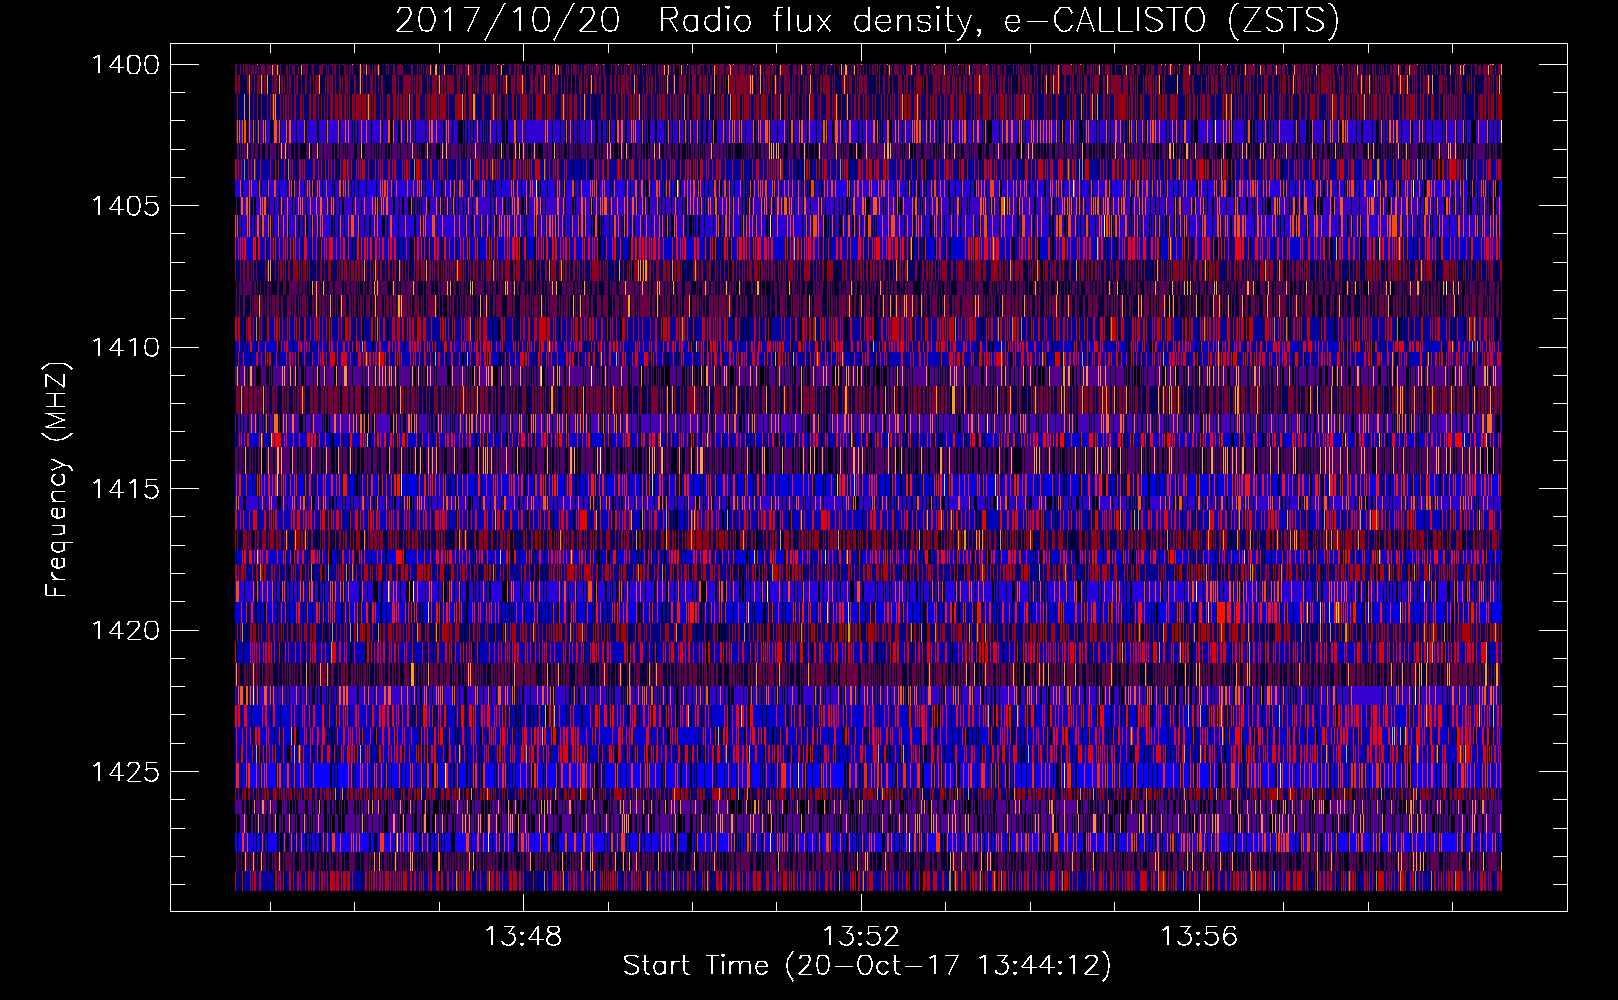Click the plot title '2017/10/20 Radio flux density'
The height and width of the screenshot is (1000, 1618).
pos(867,20)
